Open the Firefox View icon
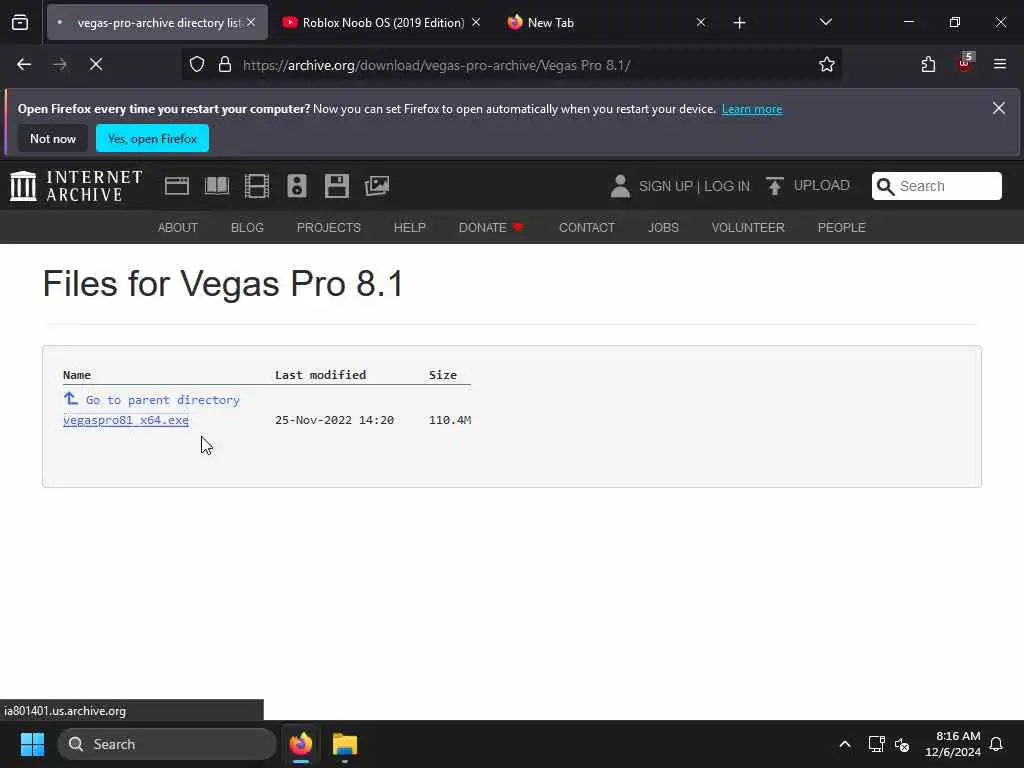This screenshot has height=768, width=1024. [20, 23]
